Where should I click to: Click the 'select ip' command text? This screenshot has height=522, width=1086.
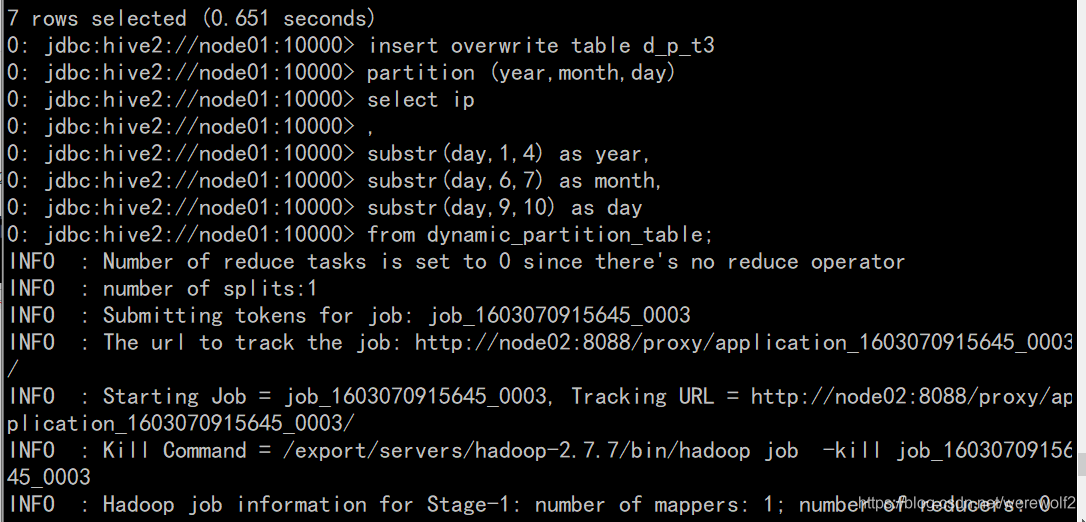(421, 100)
